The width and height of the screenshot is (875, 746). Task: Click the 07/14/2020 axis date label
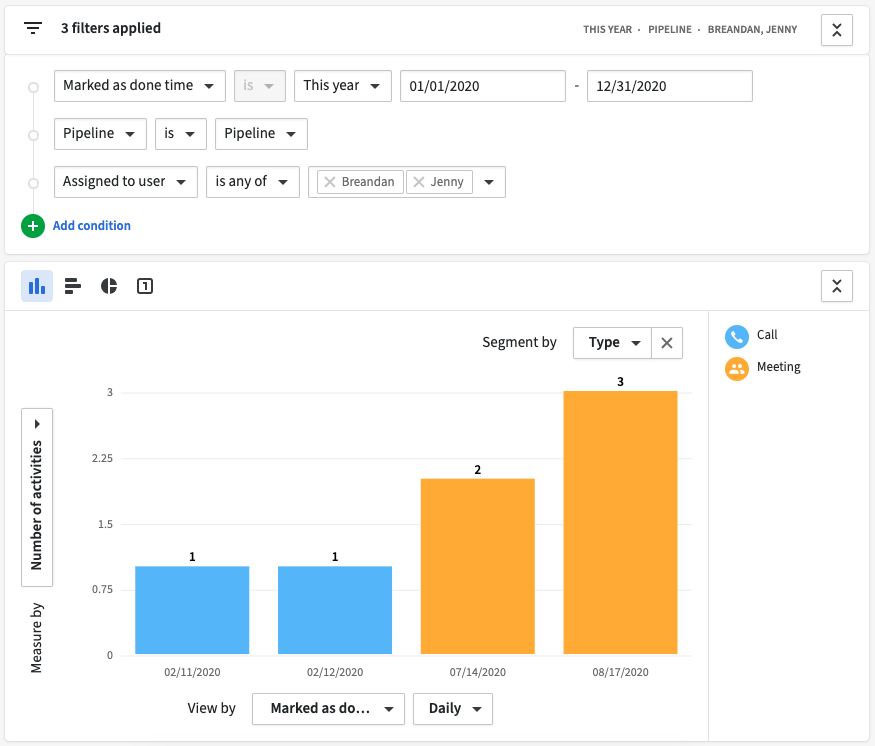[478, 672]
